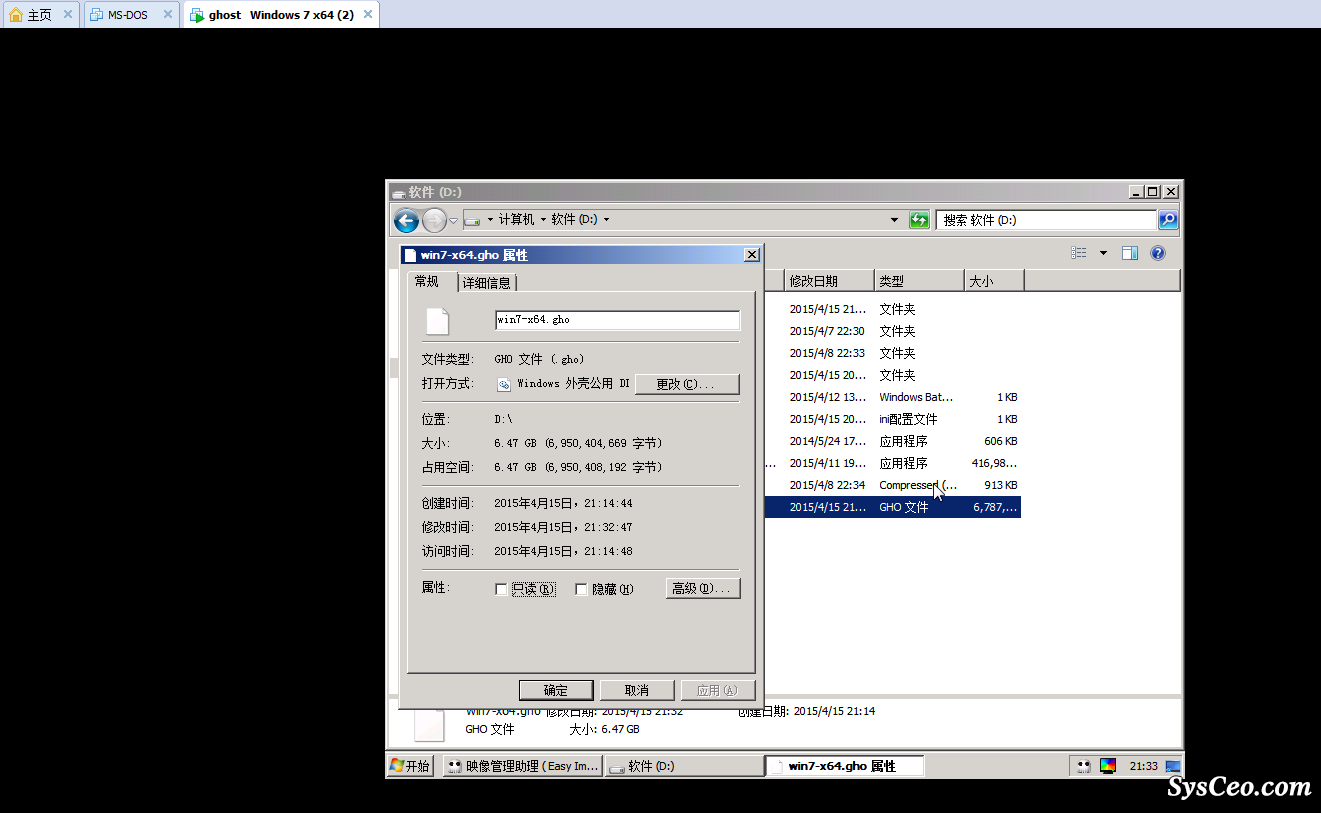
Task: Toggle the 只读 read-only checkbox
Action: pyautogui.click(x=501, y=589)
